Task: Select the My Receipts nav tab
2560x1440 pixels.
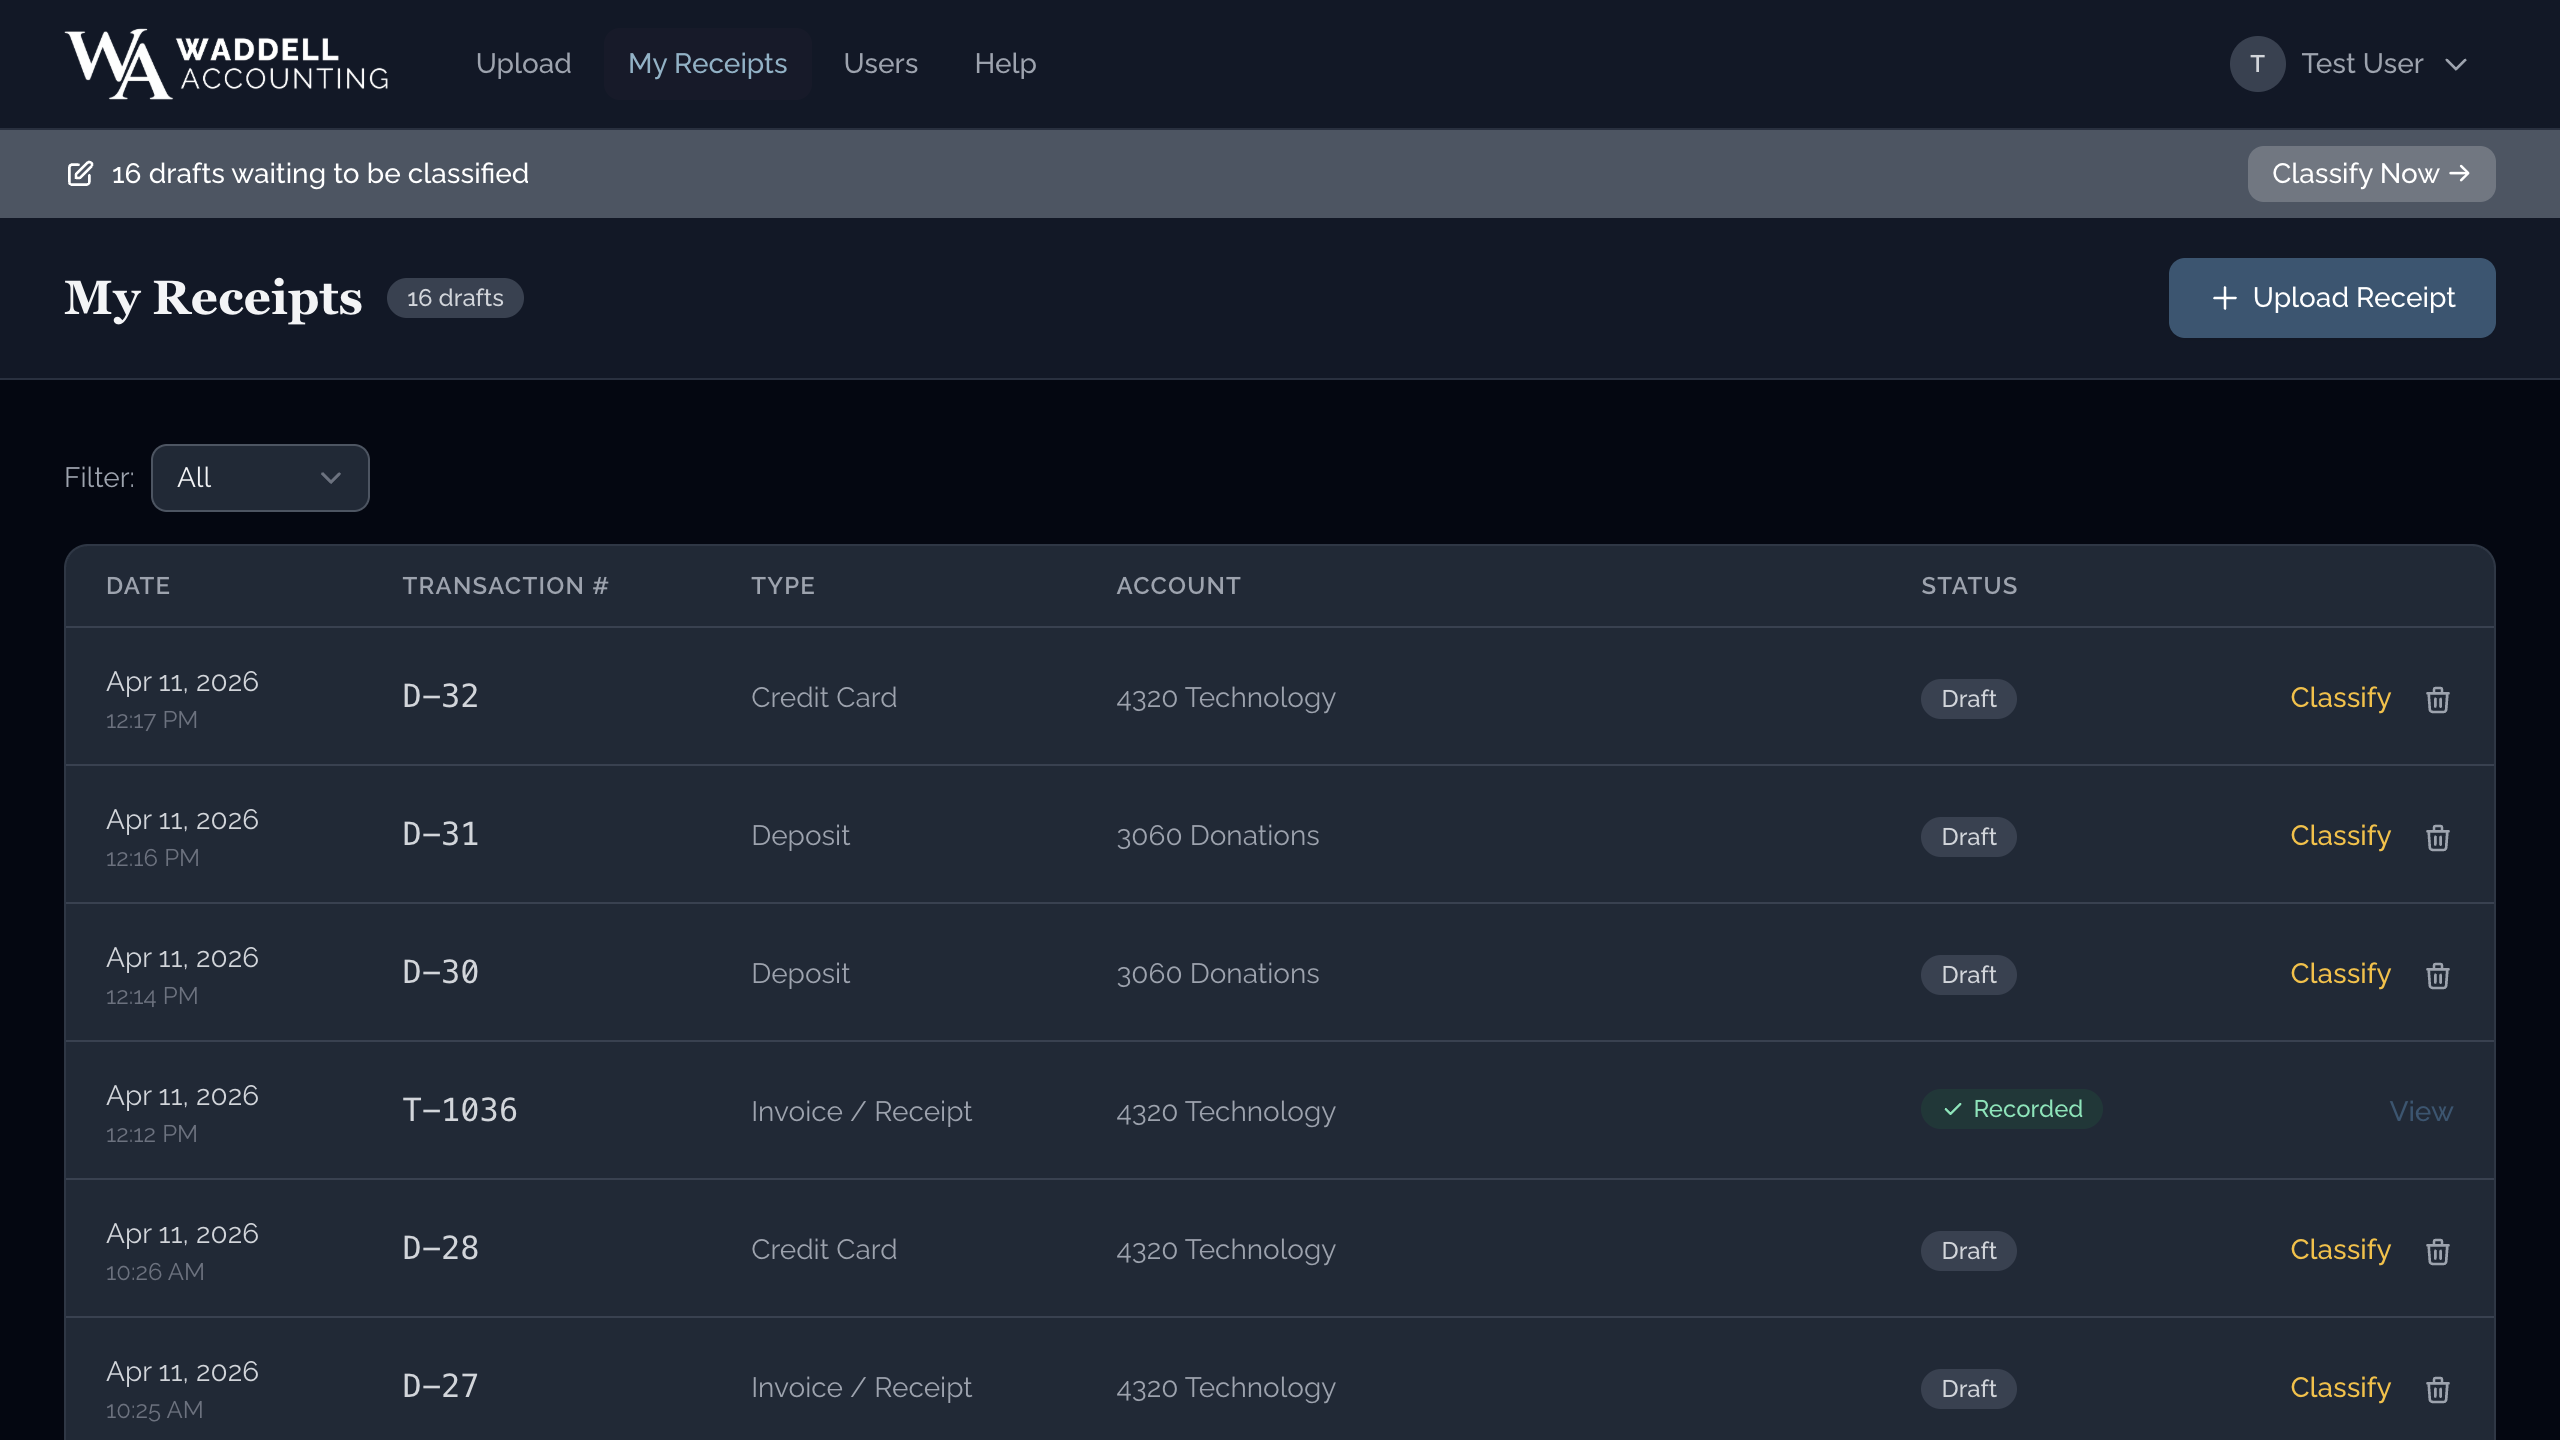Action: (x=708, y=64)
